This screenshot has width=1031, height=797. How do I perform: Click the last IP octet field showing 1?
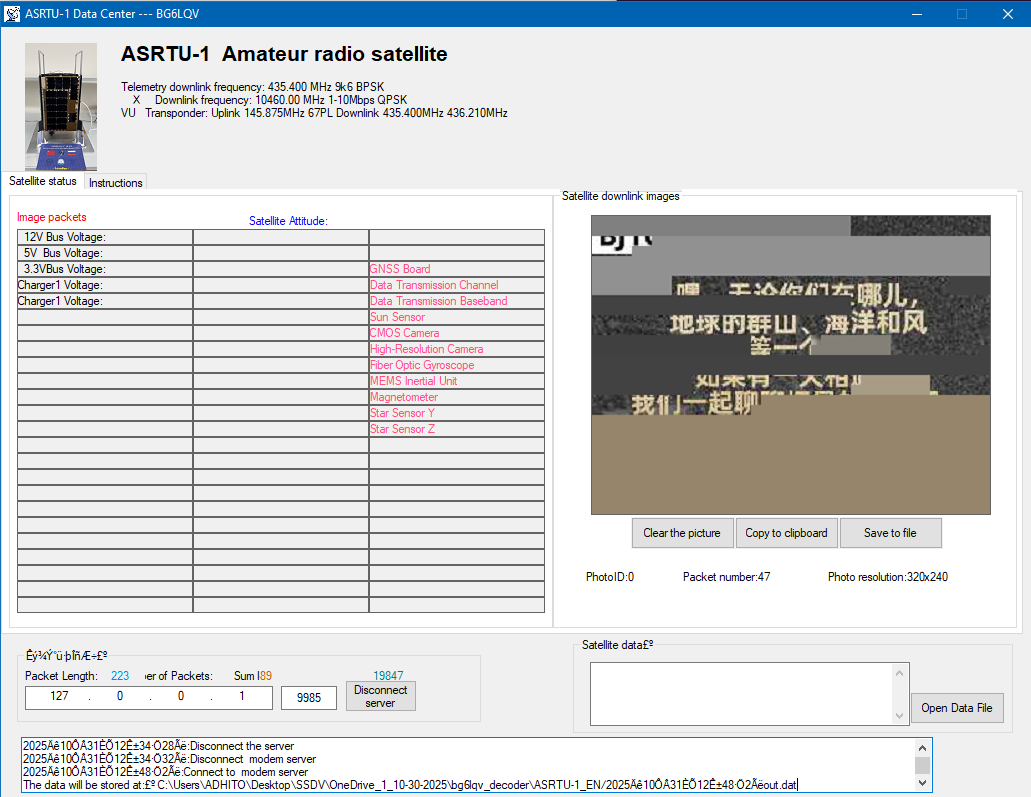(x=240, y=697)
